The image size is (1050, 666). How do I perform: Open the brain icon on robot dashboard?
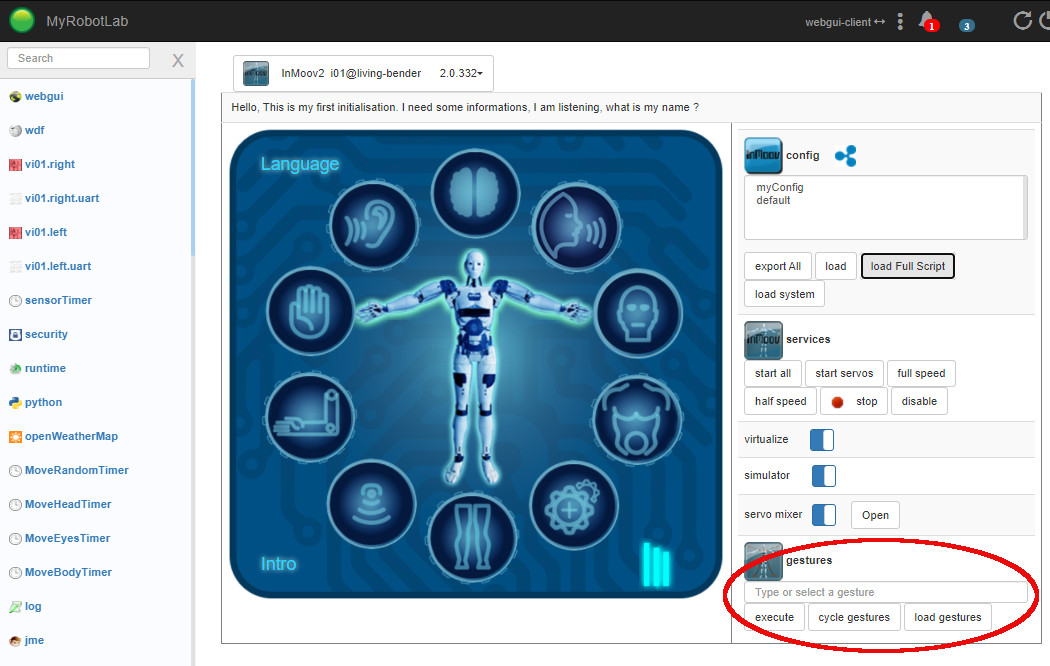[475, 193]
